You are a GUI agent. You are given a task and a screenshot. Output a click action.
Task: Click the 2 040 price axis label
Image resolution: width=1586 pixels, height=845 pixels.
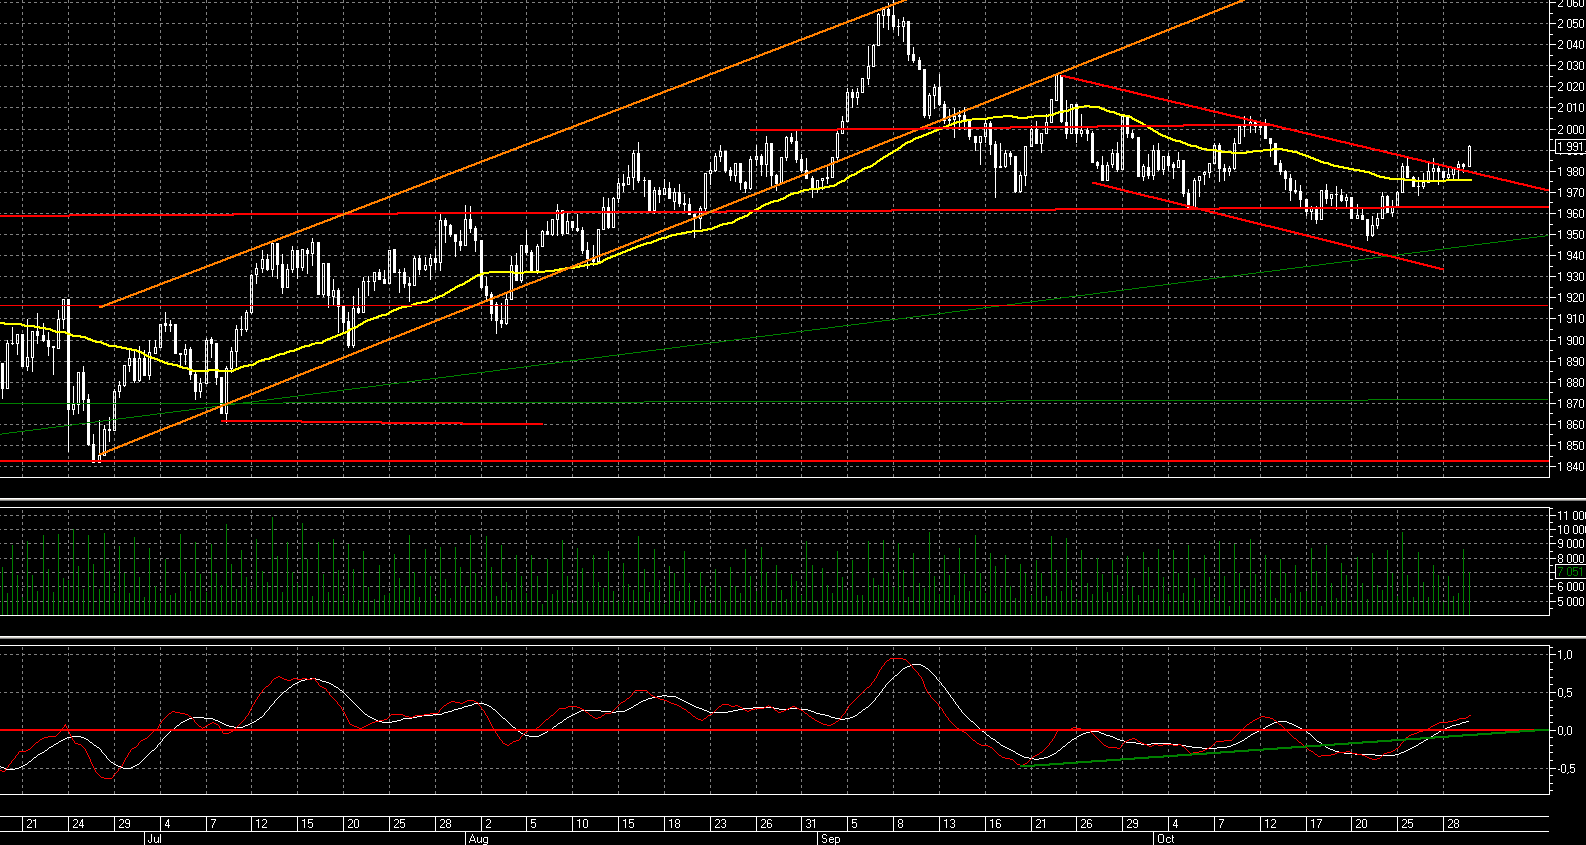pyautogui.click(x=1571, y=44)
